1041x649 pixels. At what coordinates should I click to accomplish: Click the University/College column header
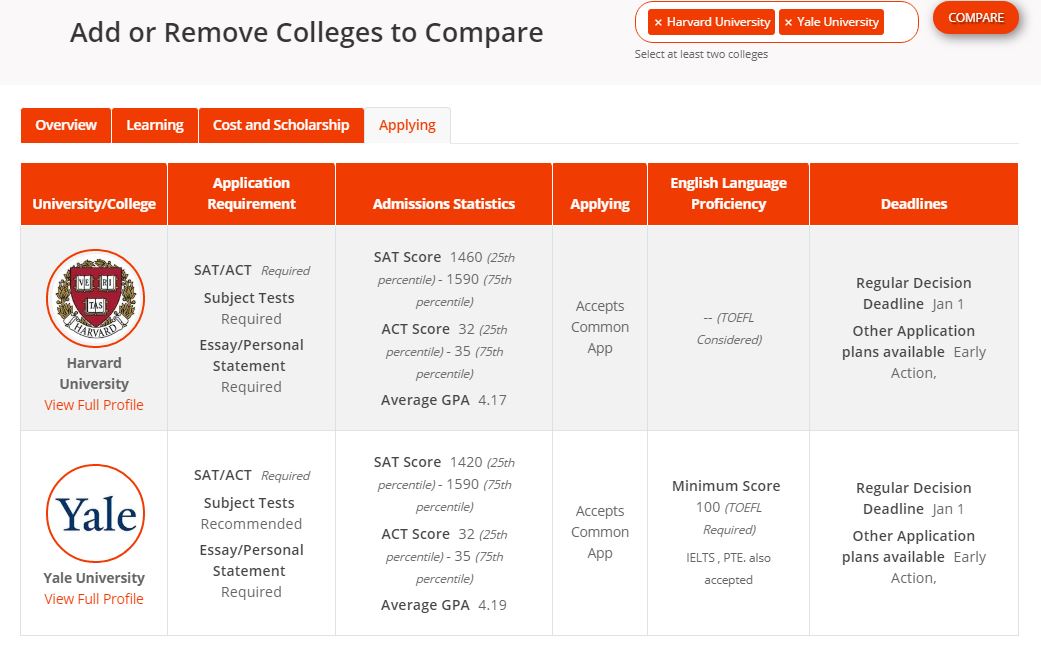coord(94,204)
